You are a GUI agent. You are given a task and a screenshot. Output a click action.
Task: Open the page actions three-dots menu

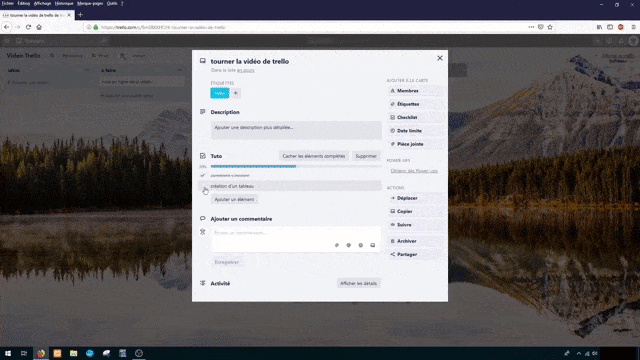coord(531,27)
